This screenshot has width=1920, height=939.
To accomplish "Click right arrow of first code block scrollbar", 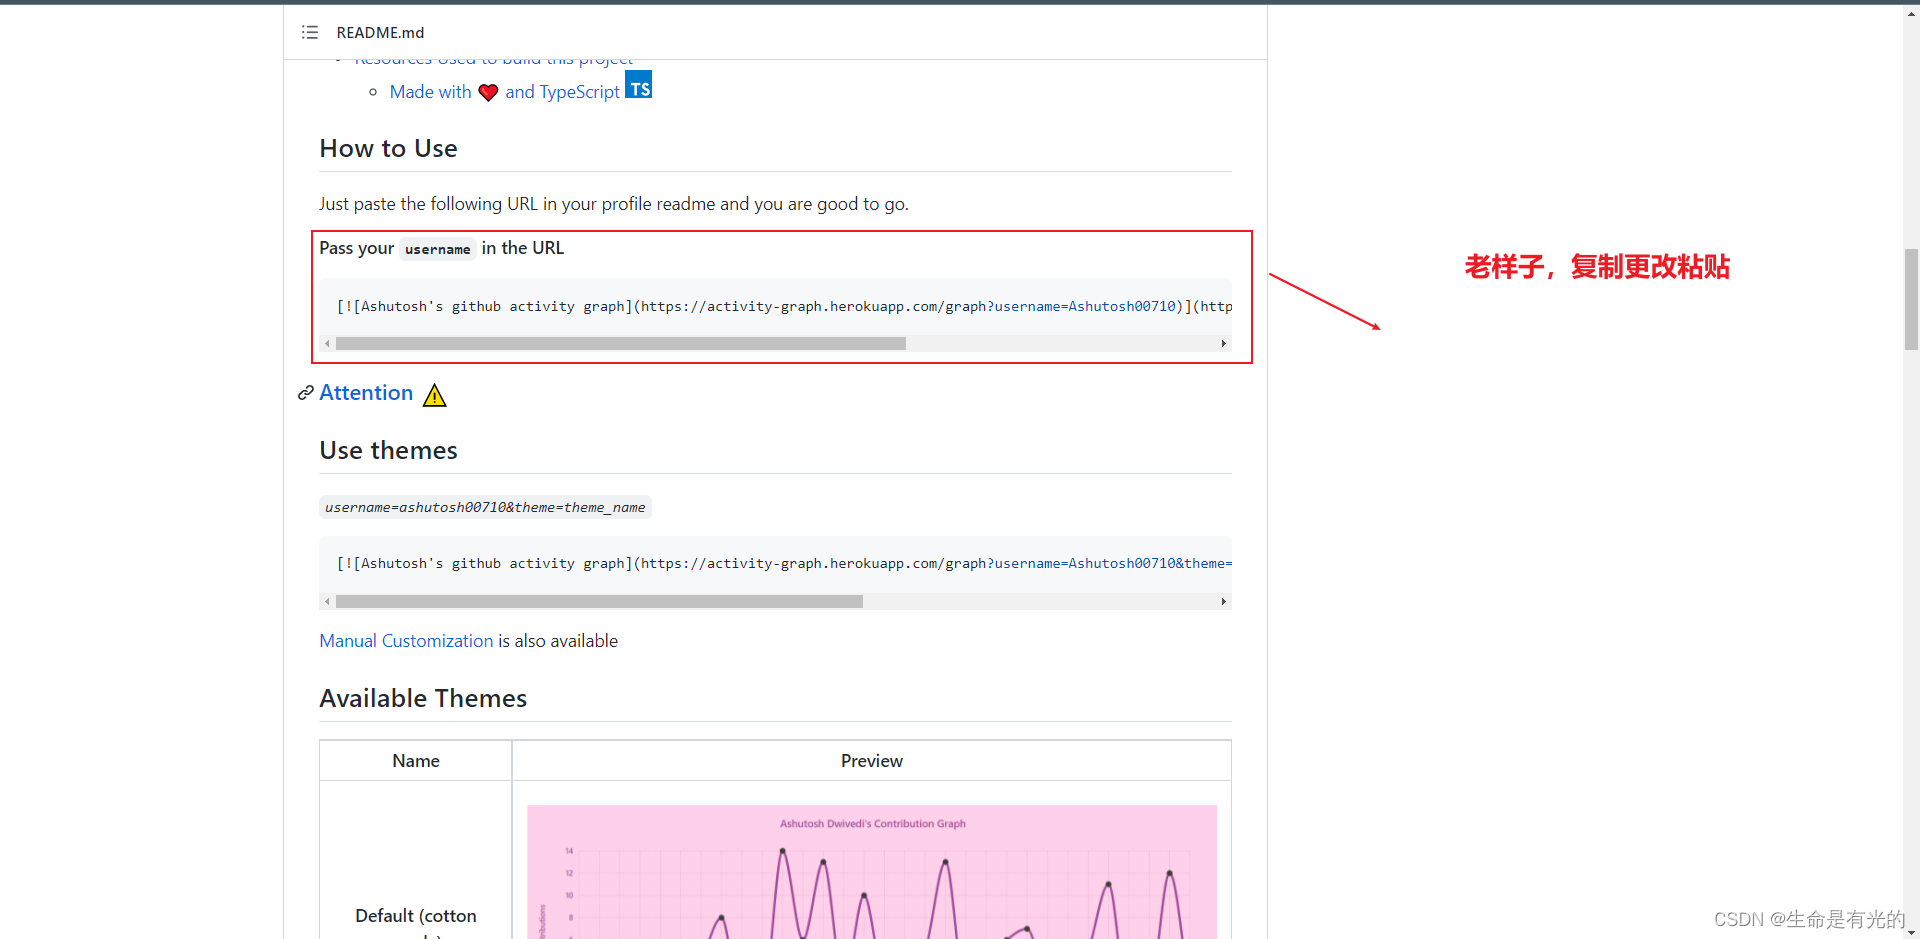I will click(1223, 343).
